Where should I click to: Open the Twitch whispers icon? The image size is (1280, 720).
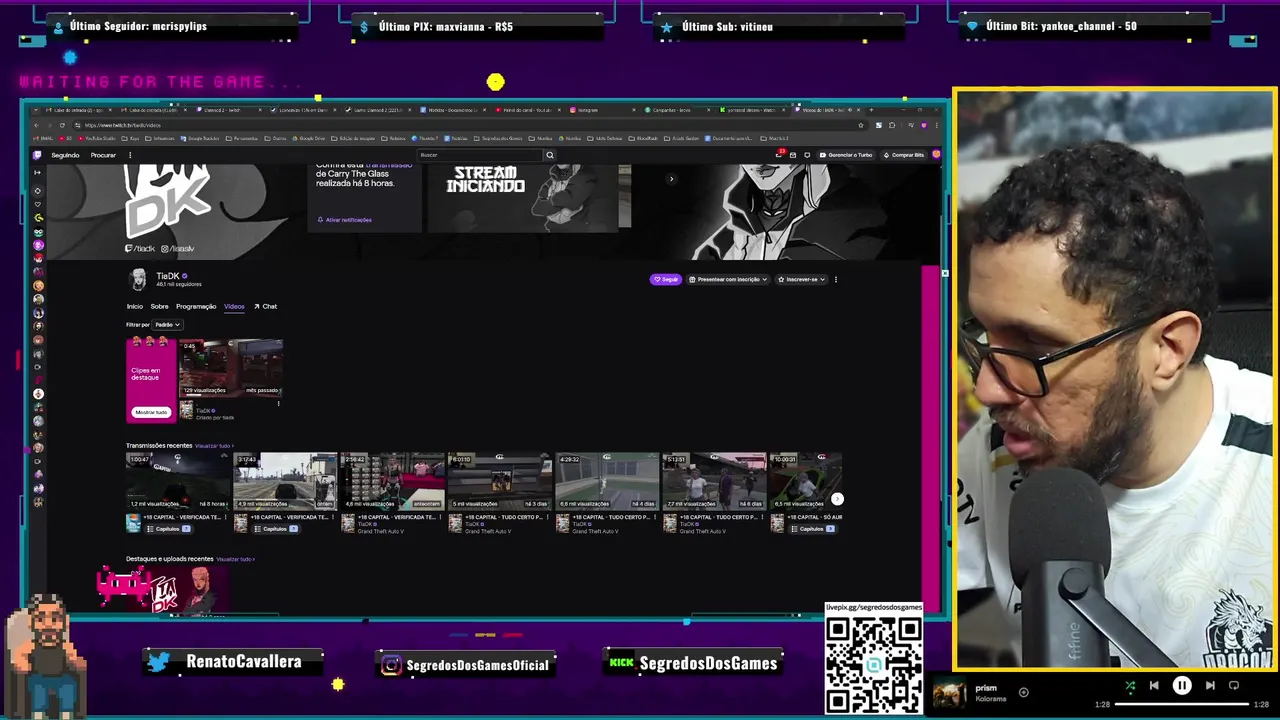pos(793,155)
